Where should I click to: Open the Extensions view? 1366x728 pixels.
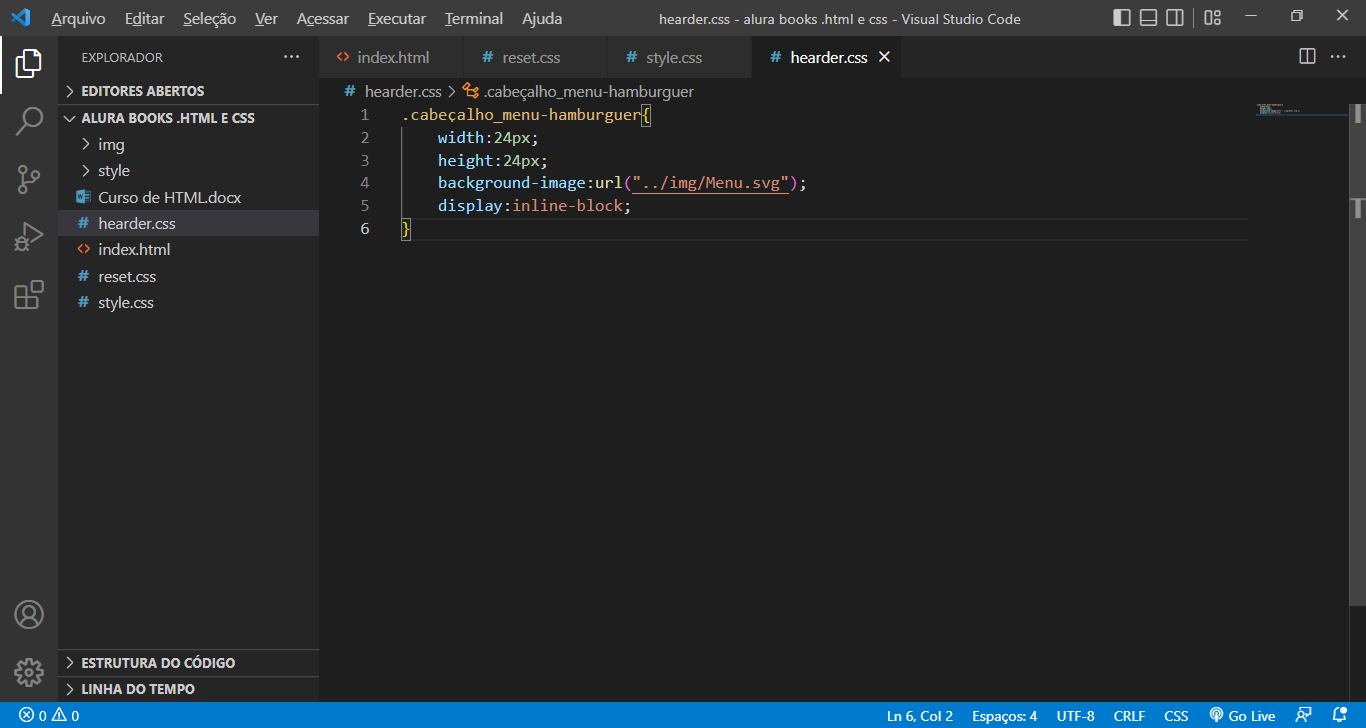coord(28,295)
